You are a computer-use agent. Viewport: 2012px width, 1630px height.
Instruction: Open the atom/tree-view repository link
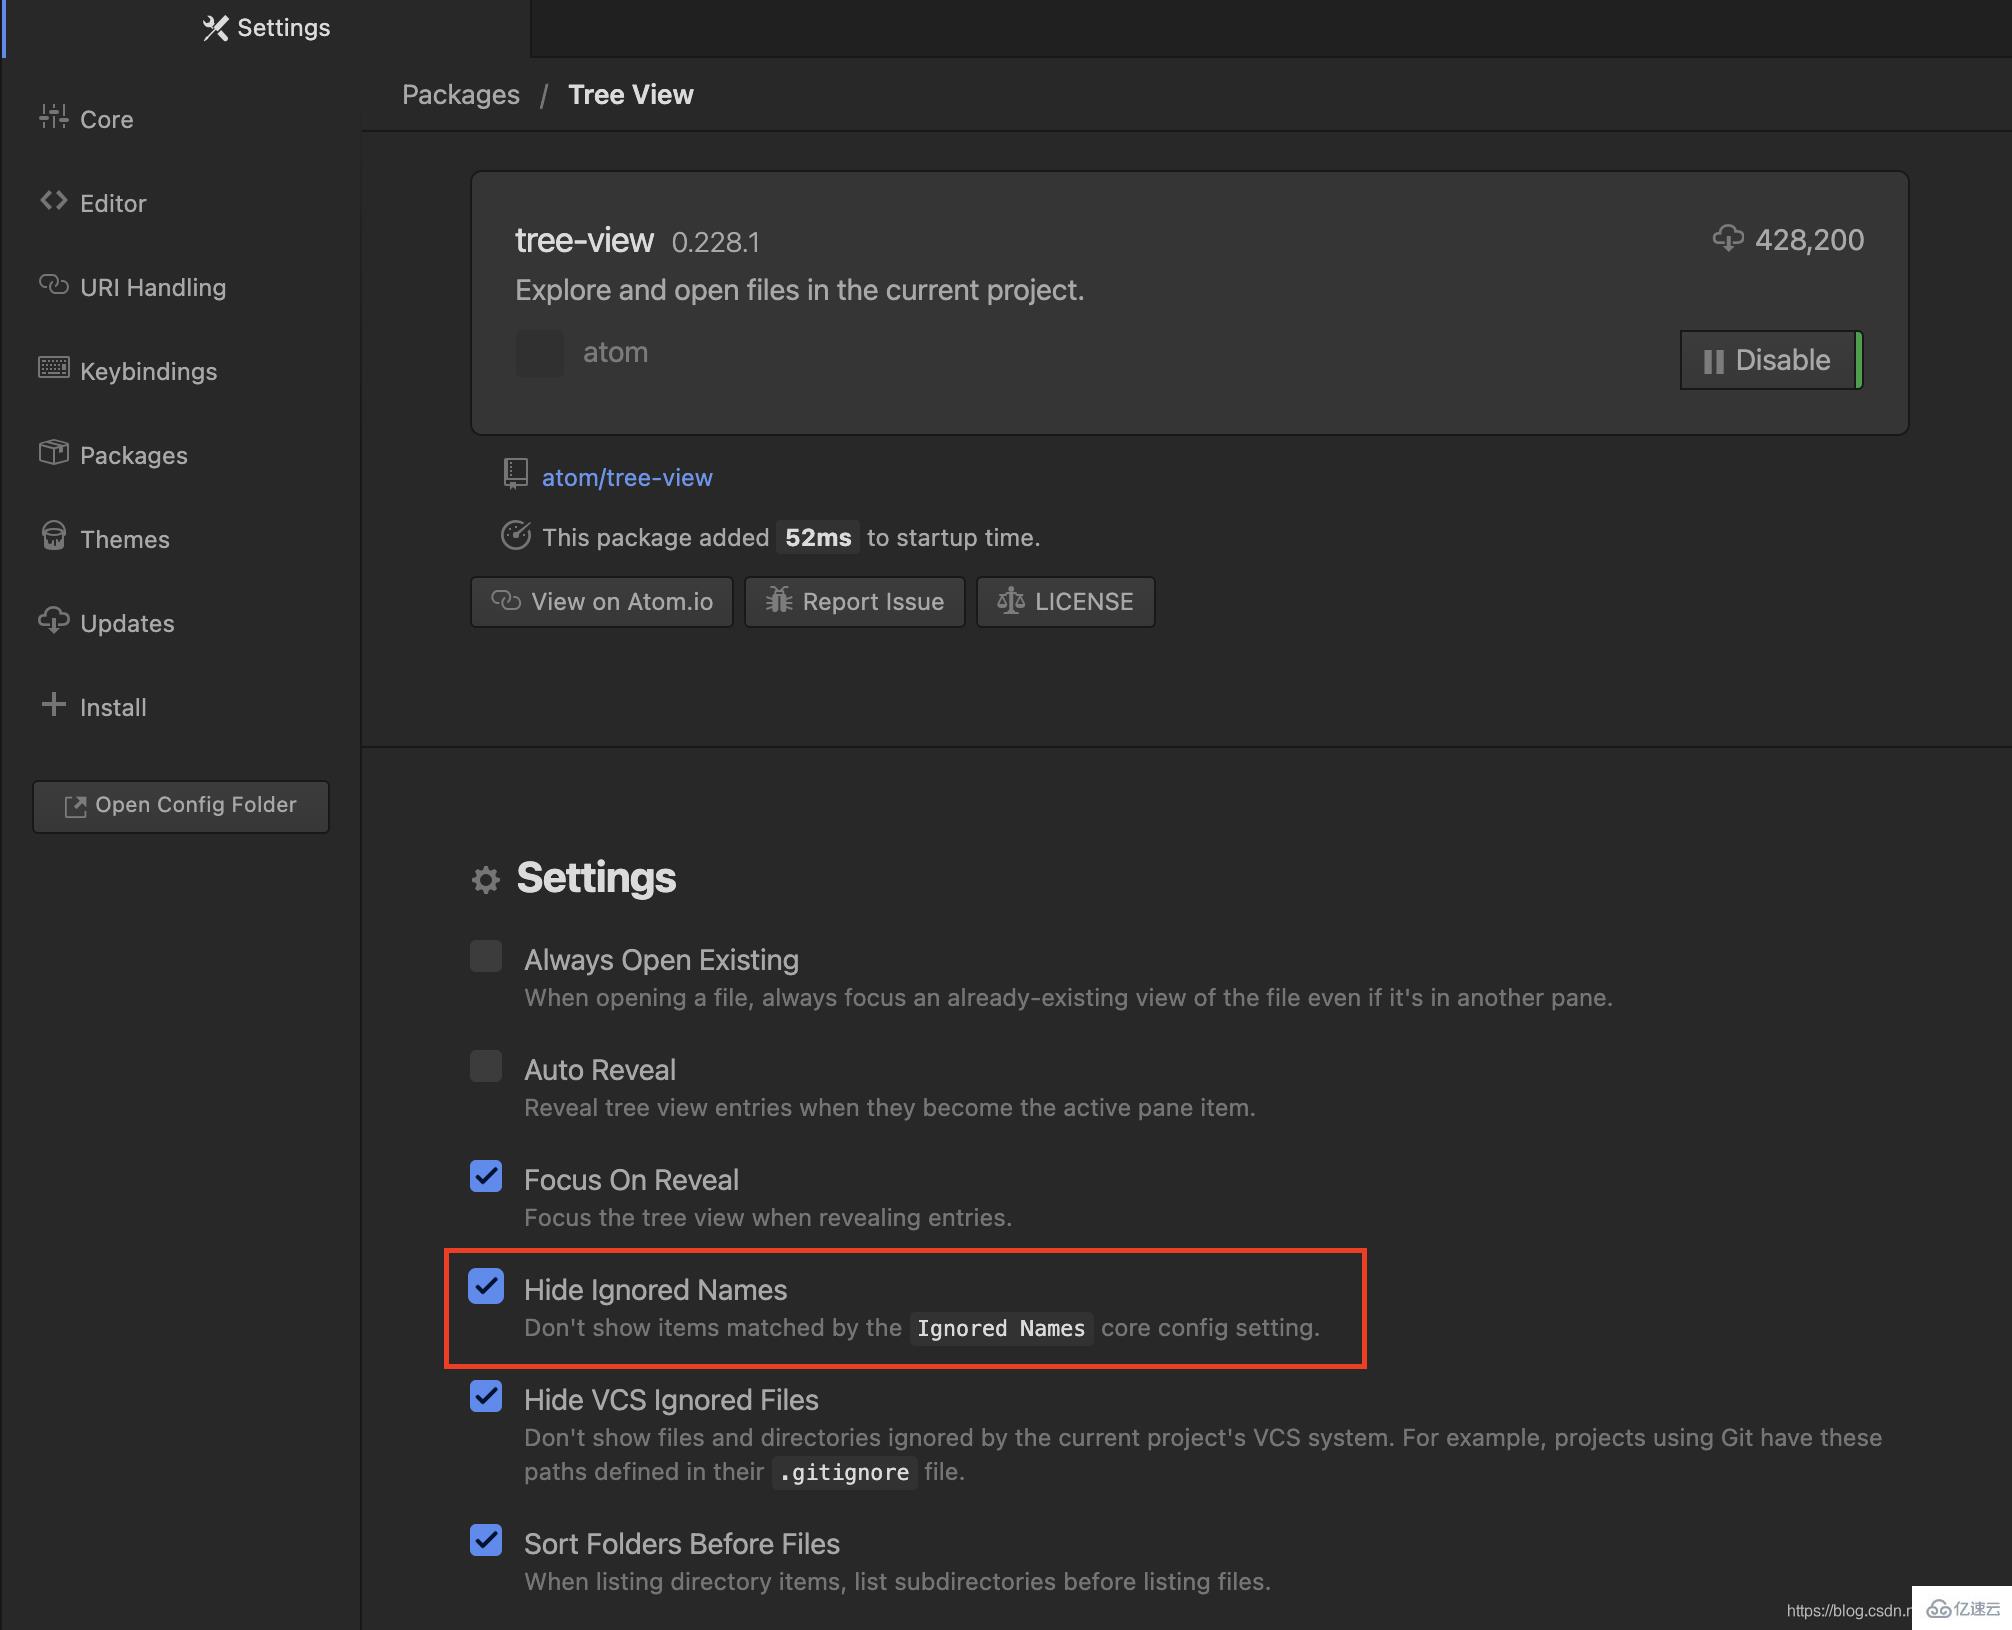pyautogui.click(x=627, y=479)
